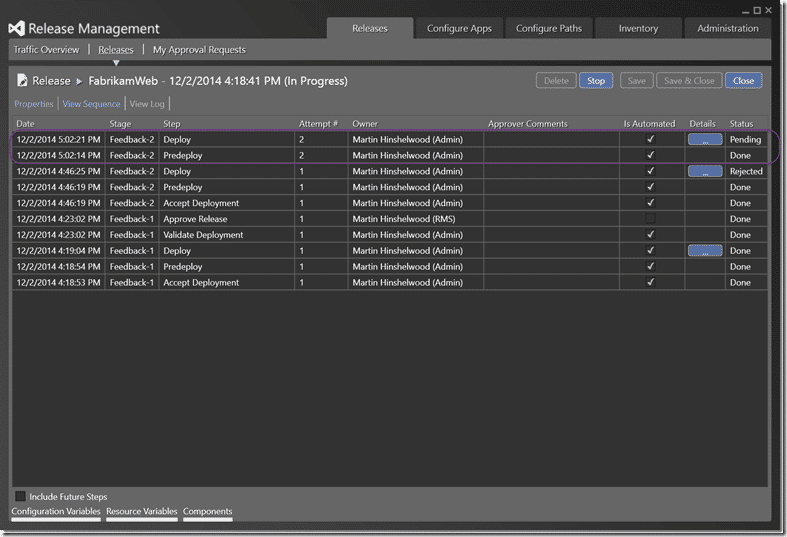The image size is (787, 537).
Task: Expand Configuration Variables section
Action: coord(56,511)
